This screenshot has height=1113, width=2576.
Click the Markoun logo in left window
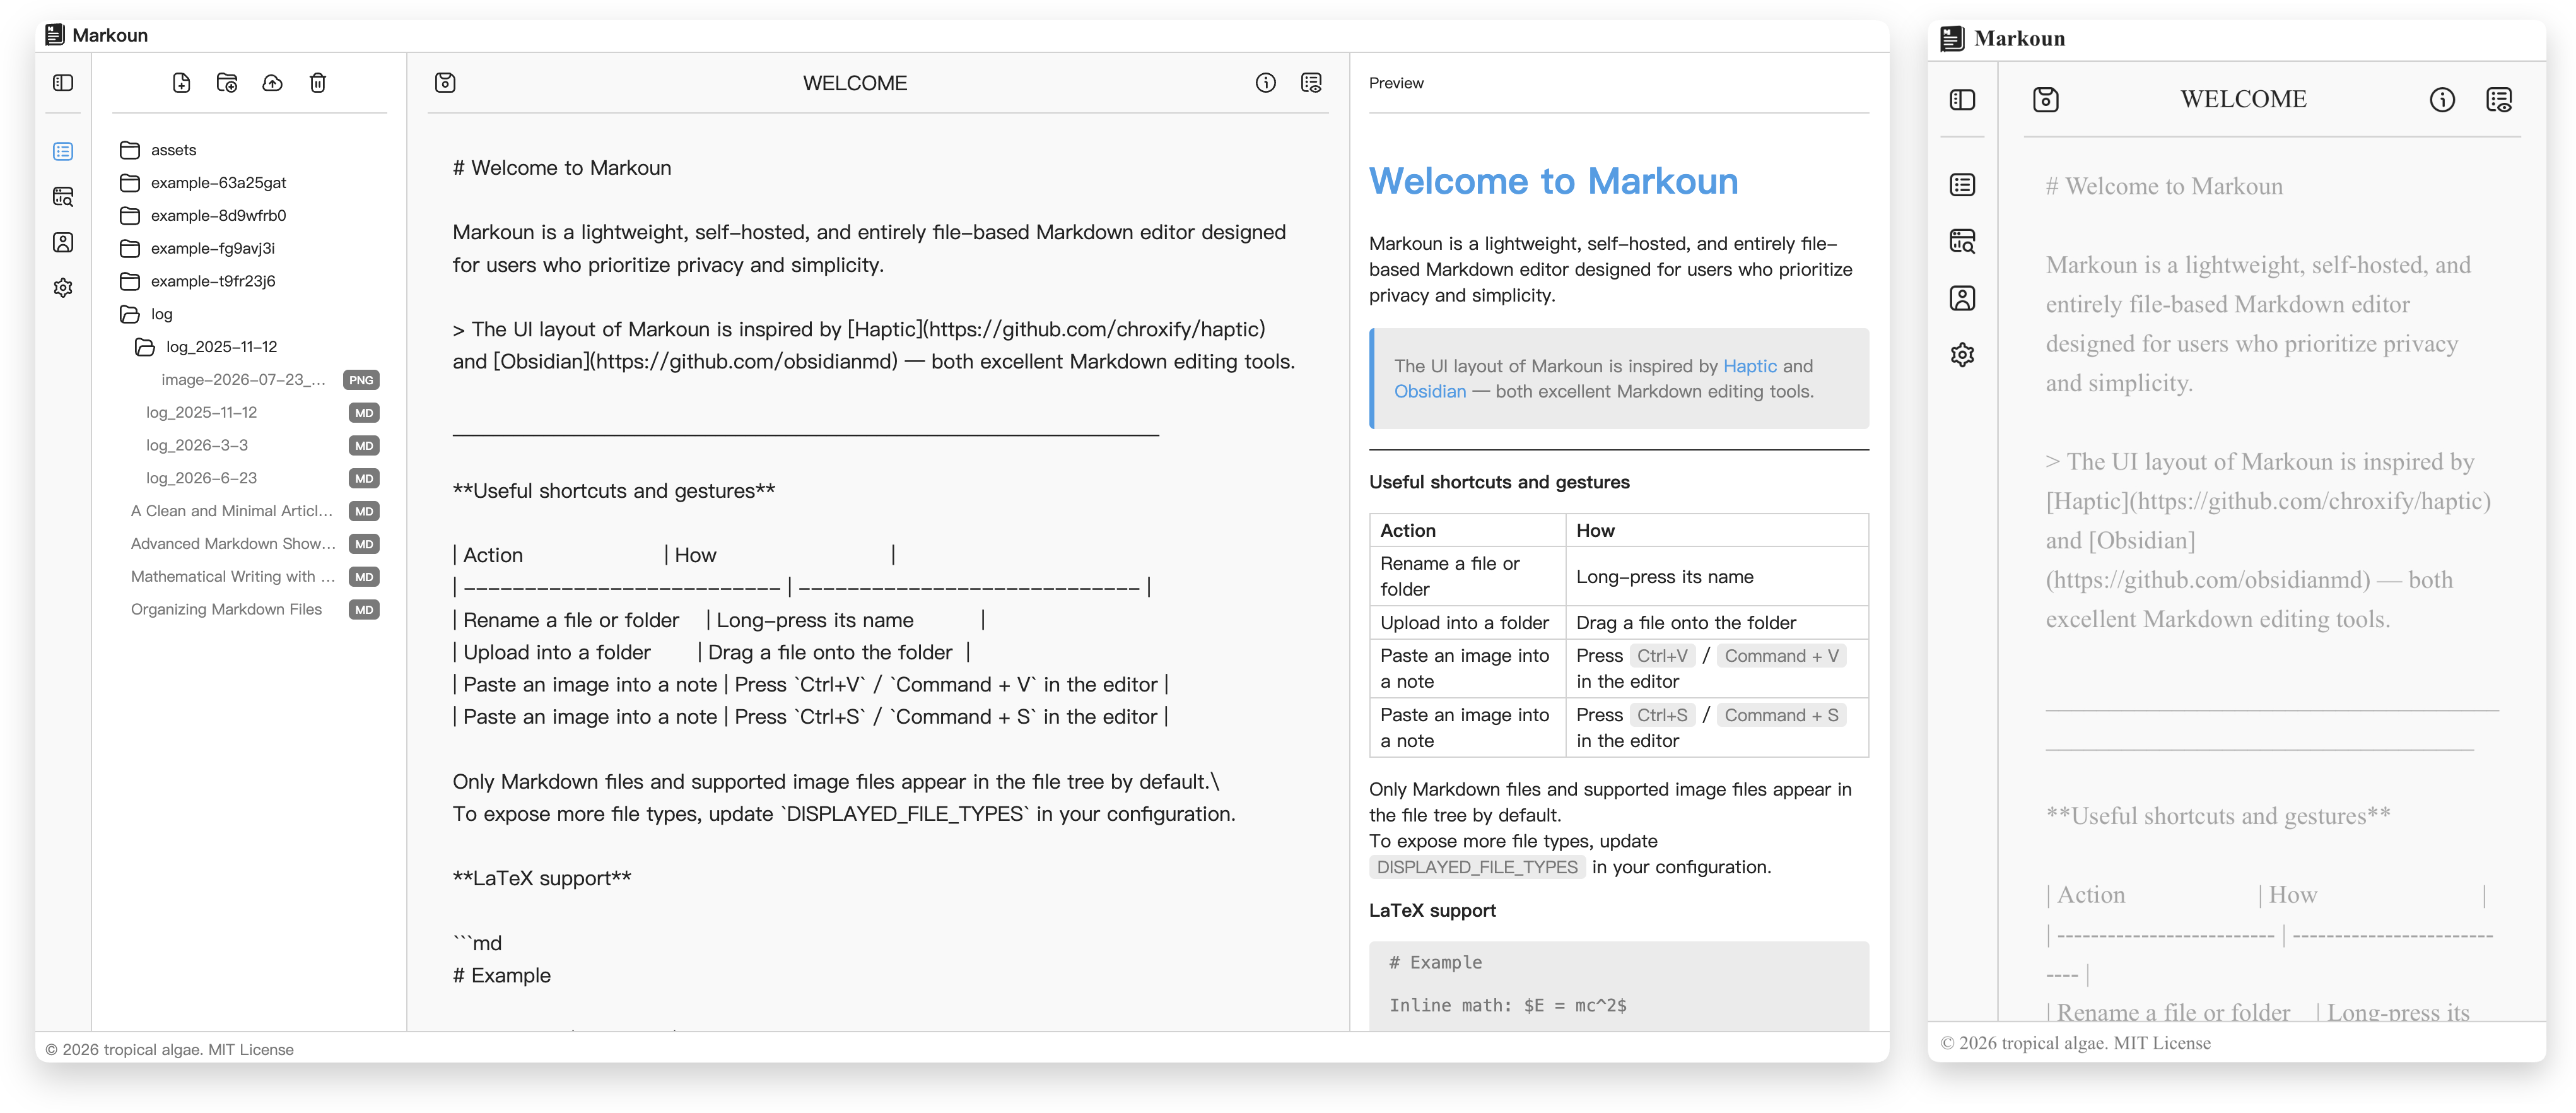point(55,35)
